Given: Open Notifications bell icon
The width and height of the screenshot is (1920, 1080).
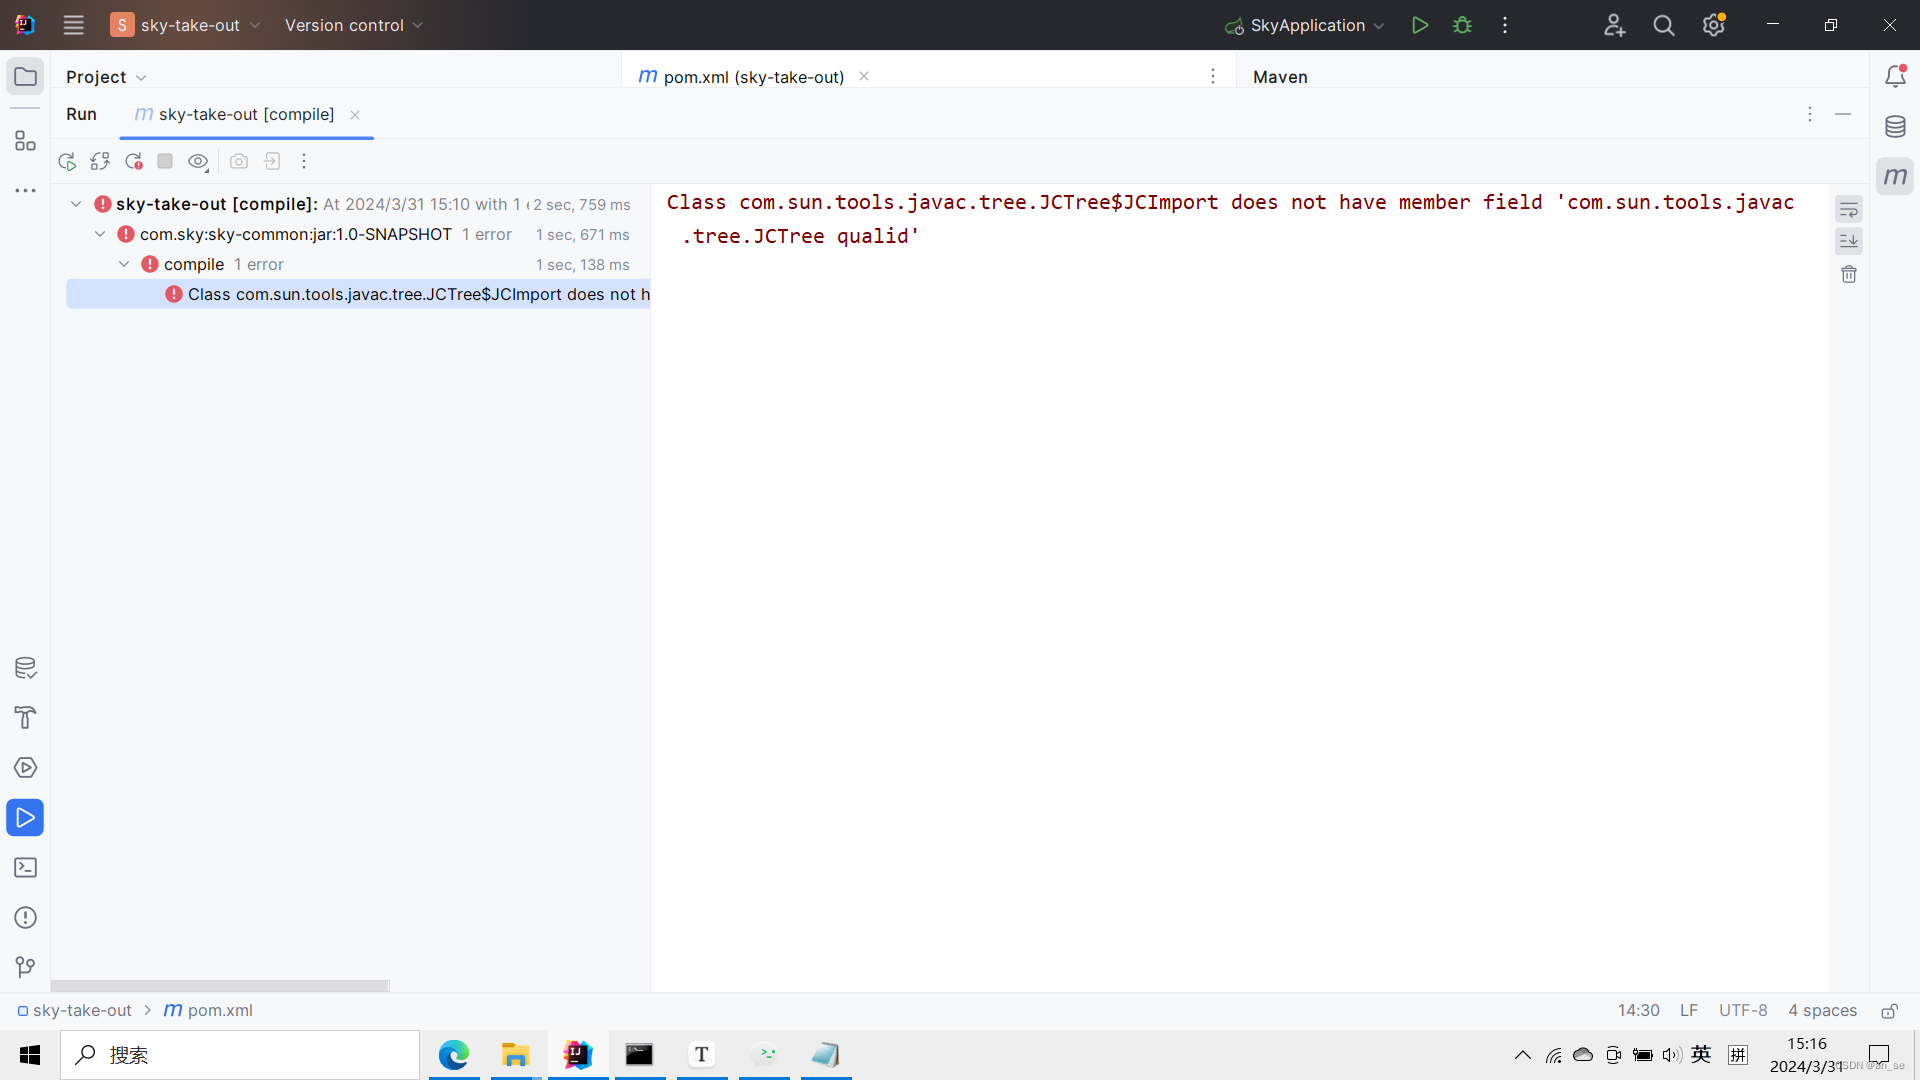Looking at the screenshot, I should coord(1895,76).
